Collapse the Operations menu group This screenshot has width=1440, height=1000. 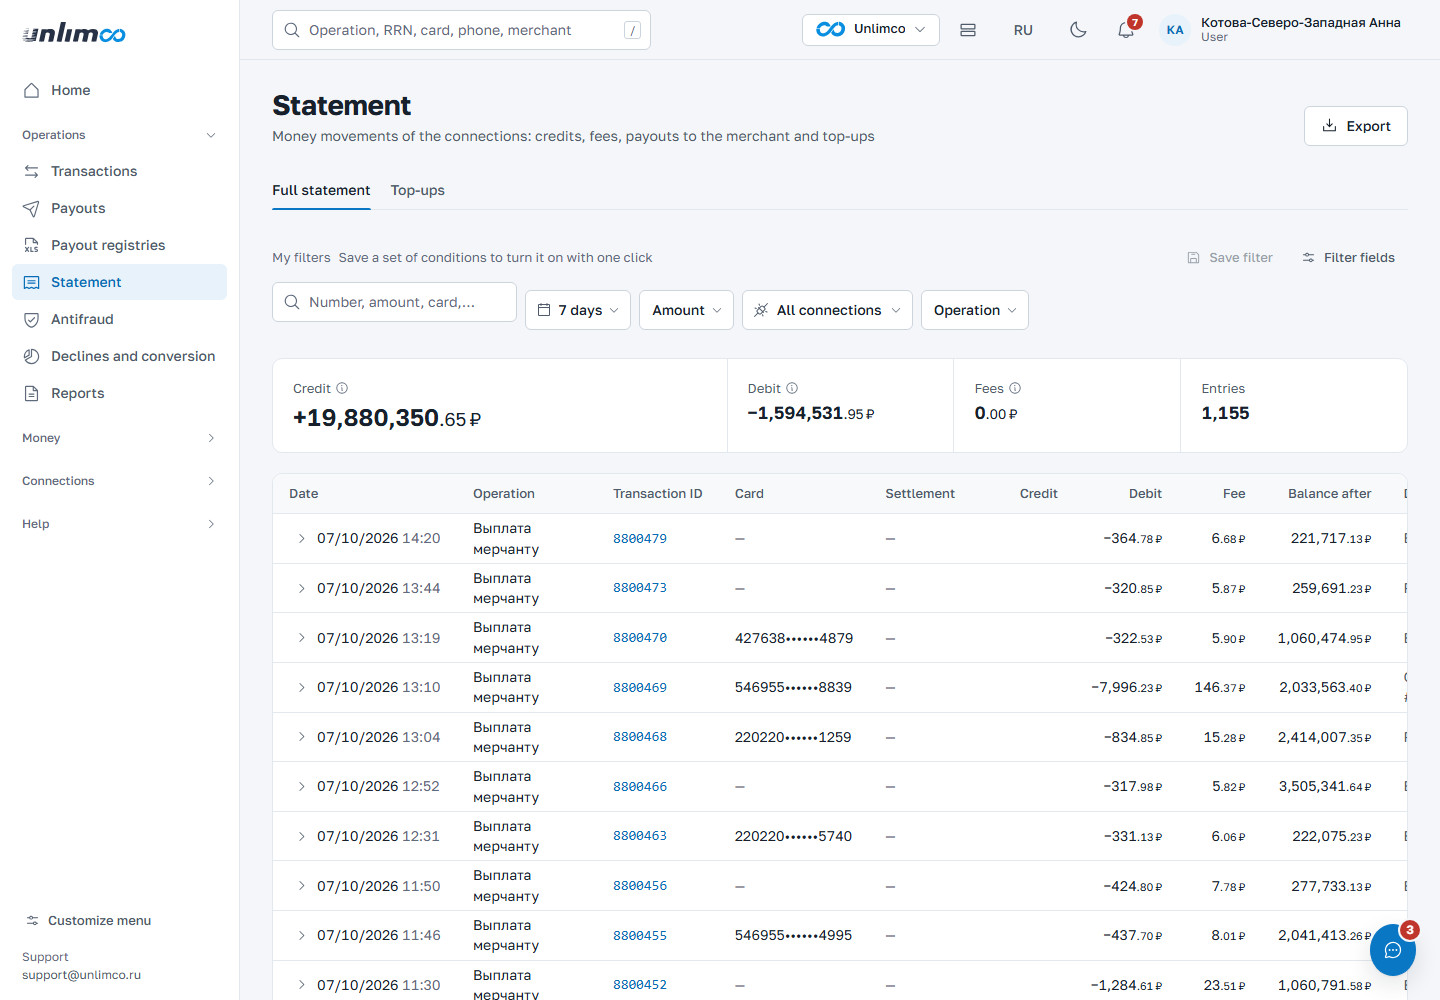pos(119,135)
